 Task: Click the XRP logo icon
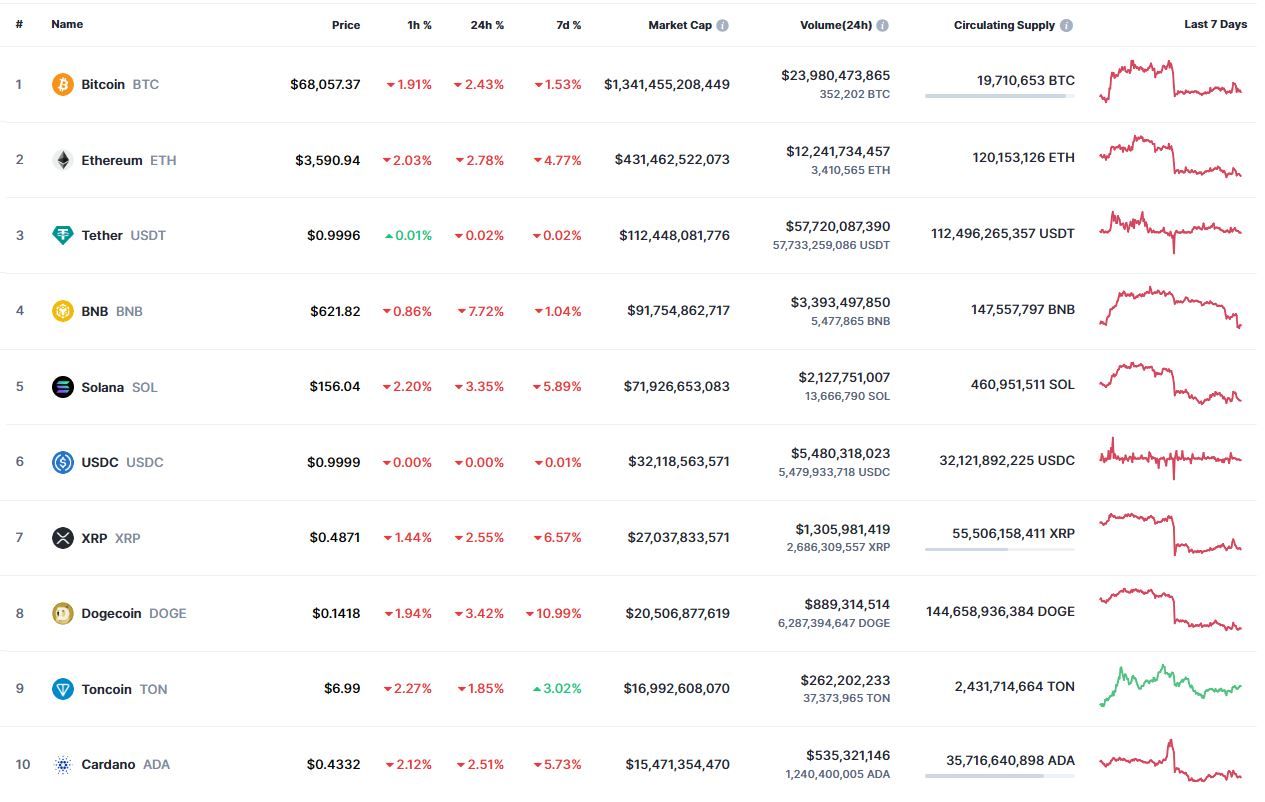click(x=63, y=538)
